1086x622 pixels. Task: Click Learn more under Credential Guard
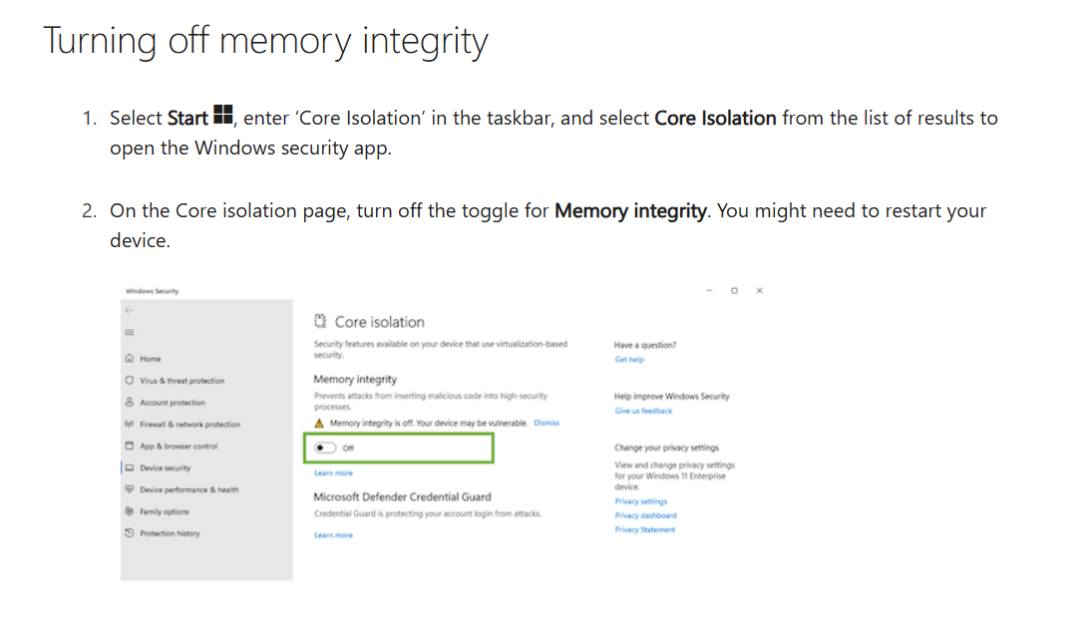click(333, 535)
